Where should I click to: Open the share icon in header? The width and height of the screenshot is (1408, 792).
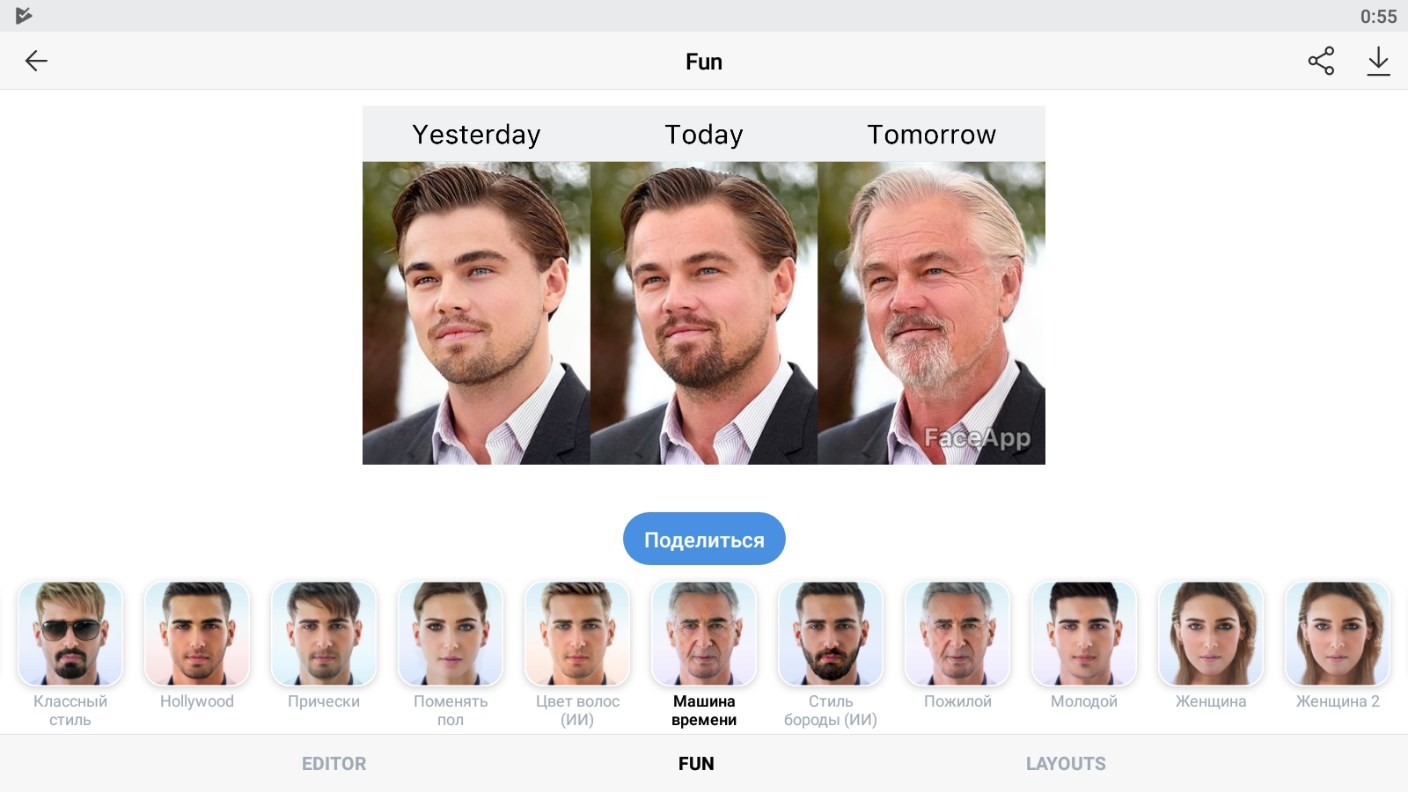[1321, 61]
